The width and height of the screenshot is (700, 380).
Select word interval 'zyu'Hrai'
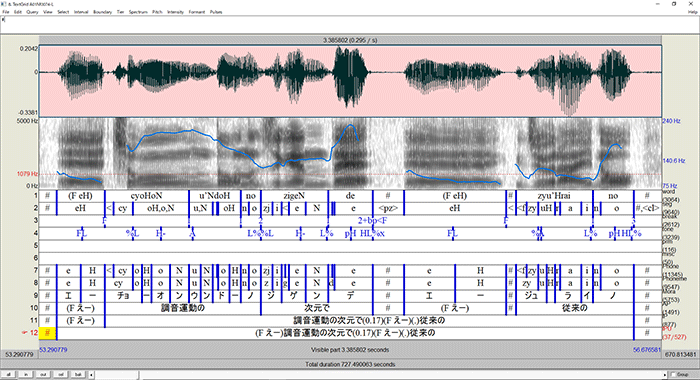(x=554, y=196)
